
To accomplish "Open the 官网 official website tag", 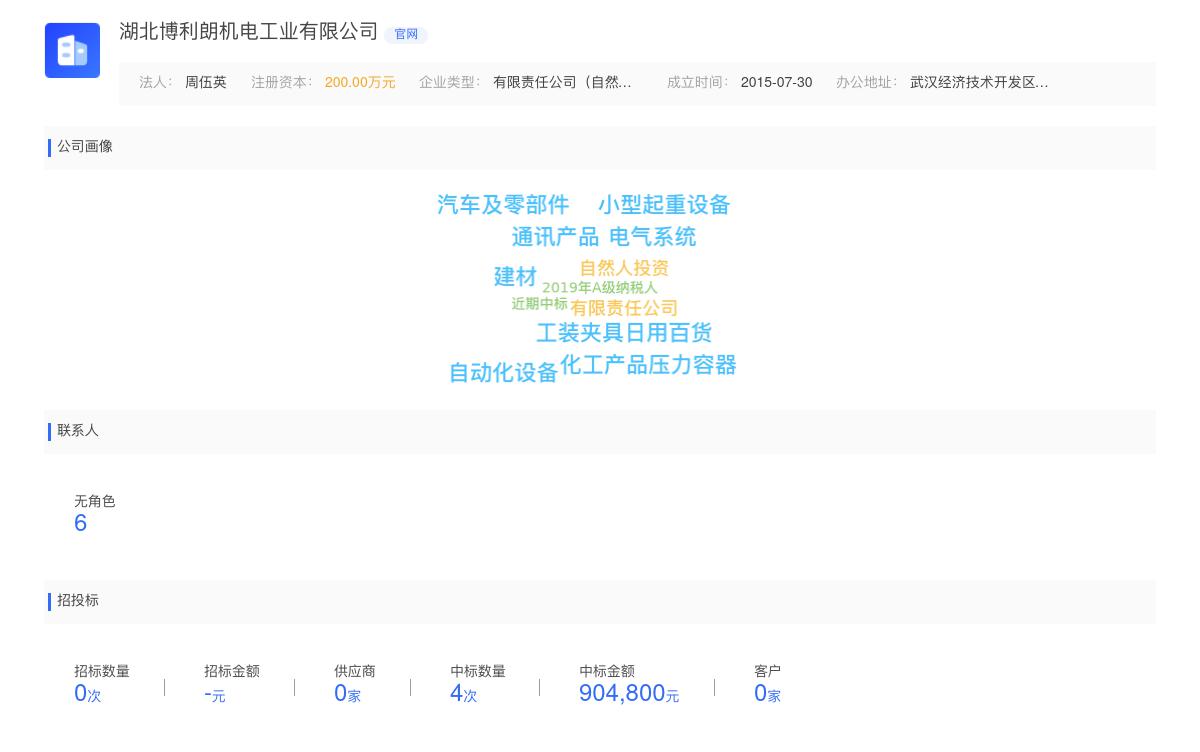I will [406, 34].
